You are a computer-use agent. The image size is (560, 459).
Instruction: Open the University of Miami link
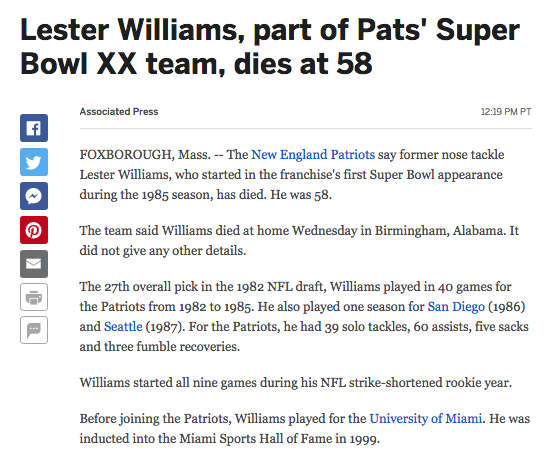pyautogui.click(x=425, y=419)
